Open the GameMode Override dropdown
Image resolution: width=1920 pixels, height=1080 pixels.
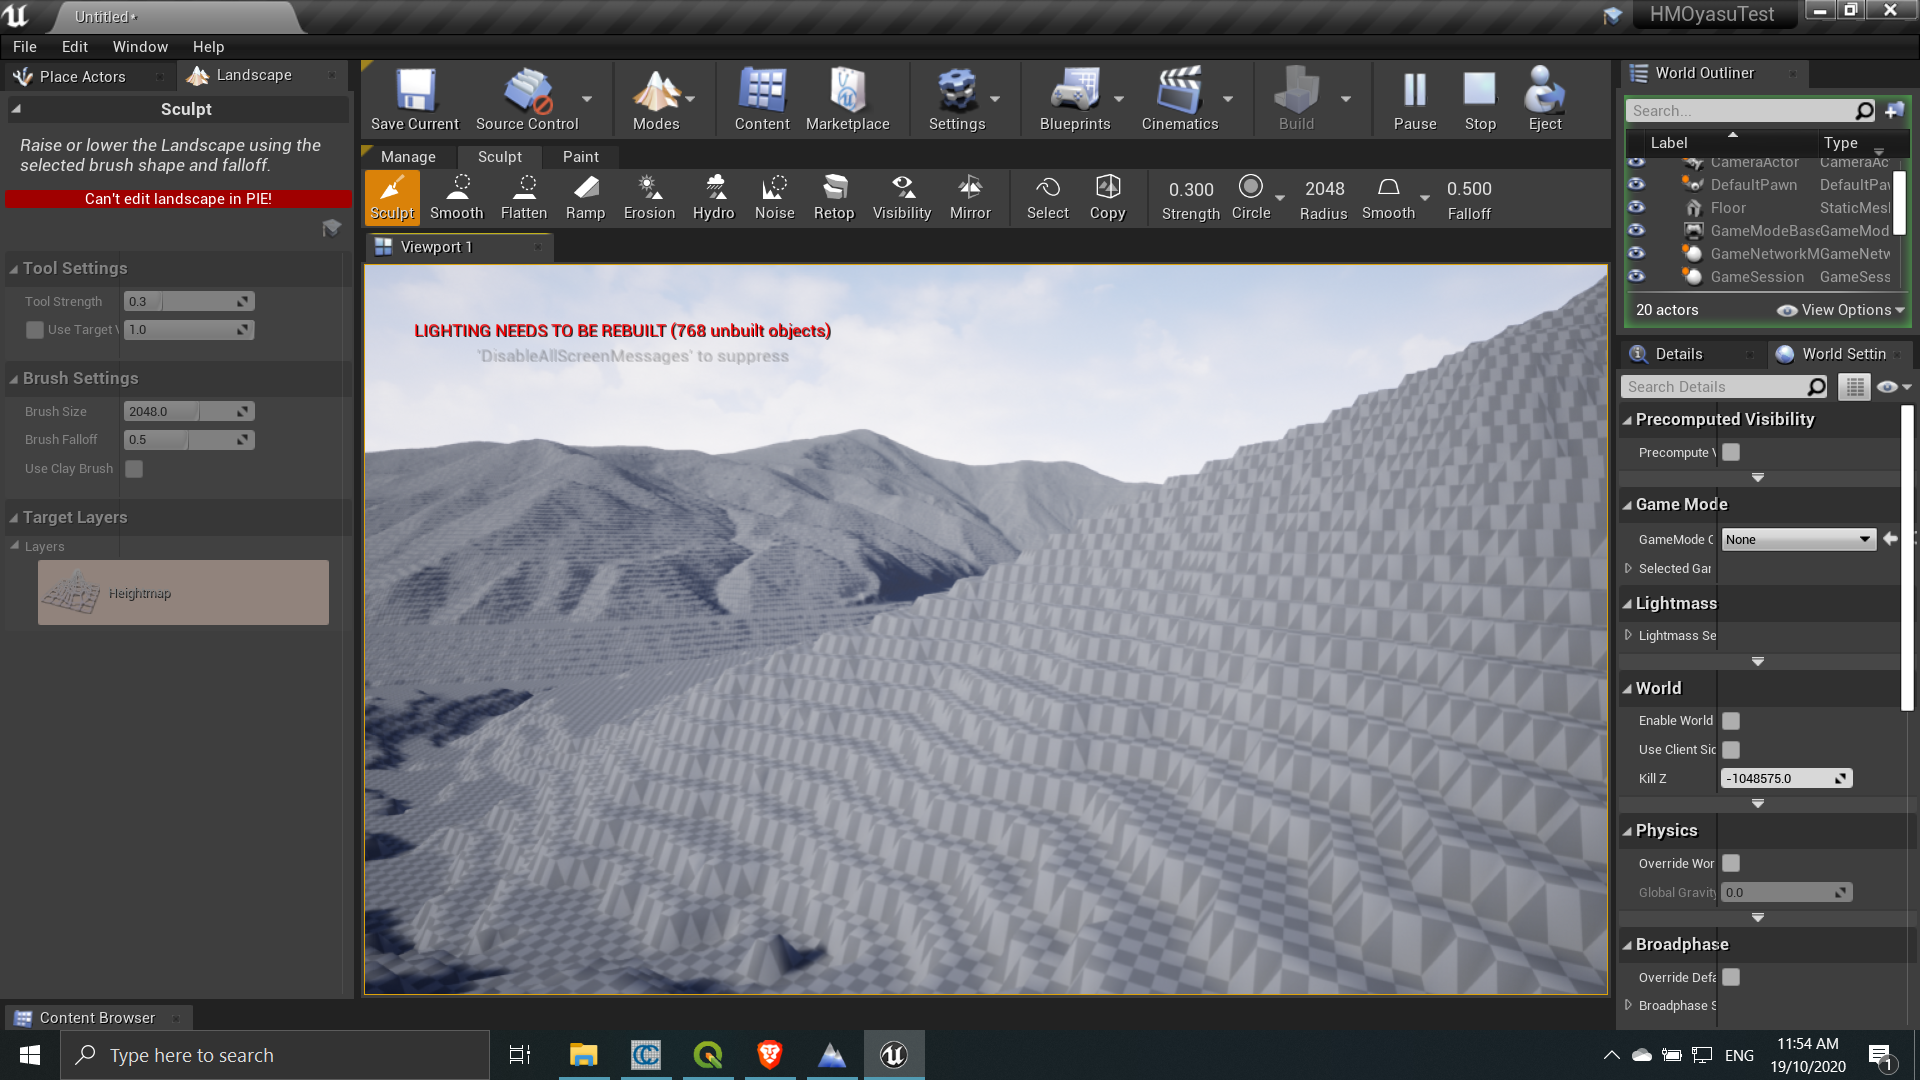tap(1797, 539)
